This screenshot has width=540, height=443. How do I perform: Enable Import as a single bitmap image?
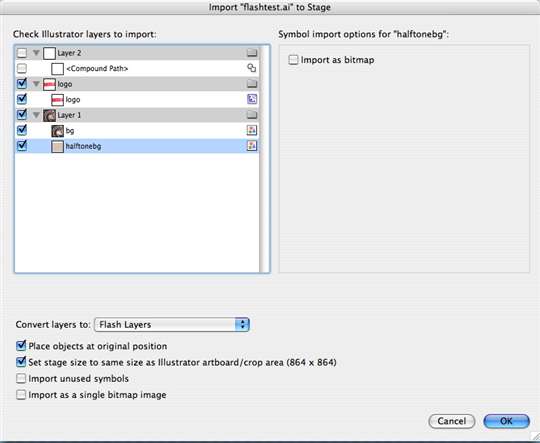(21, 394)
